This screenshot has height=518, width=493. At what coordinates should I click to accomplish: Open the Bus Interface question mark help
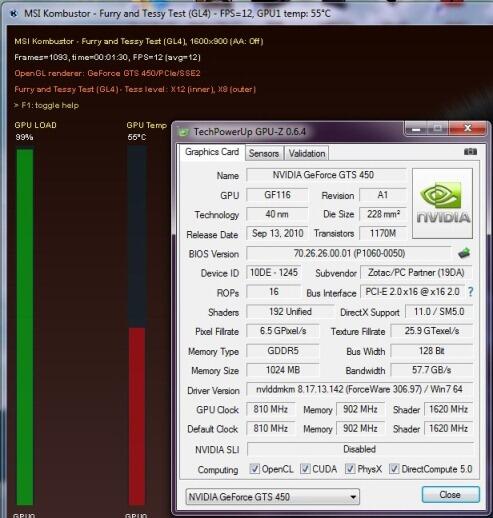470,292
